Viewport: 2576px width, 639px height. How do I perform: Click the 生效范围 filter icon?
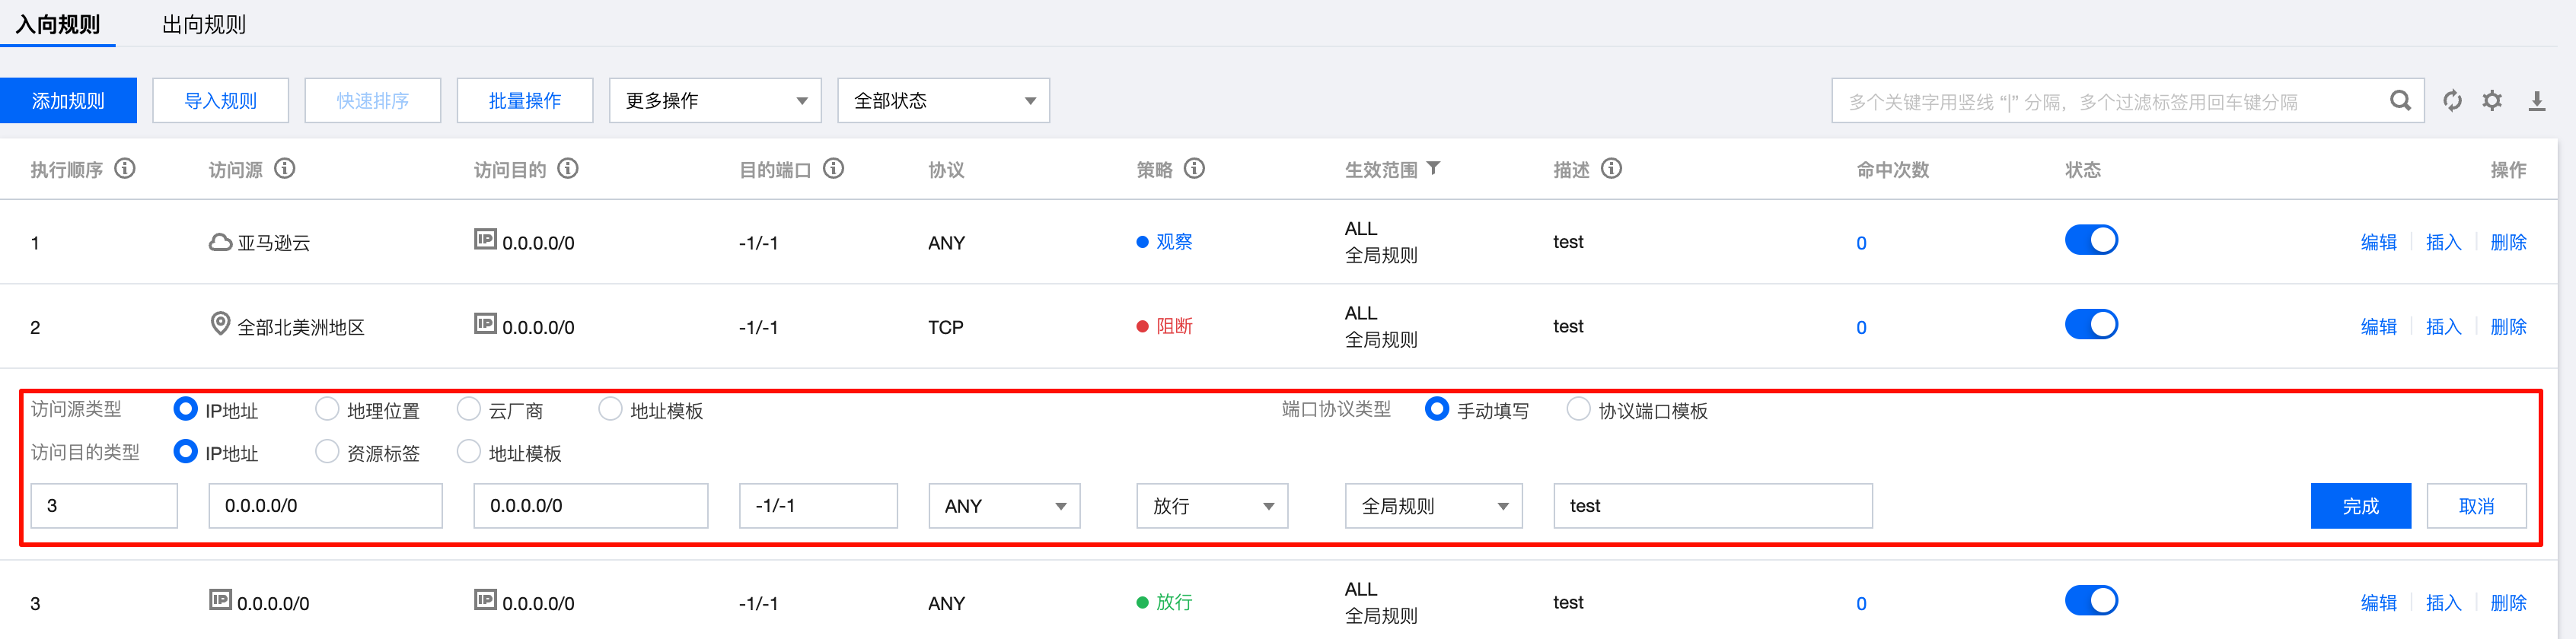click(1433, 168)
